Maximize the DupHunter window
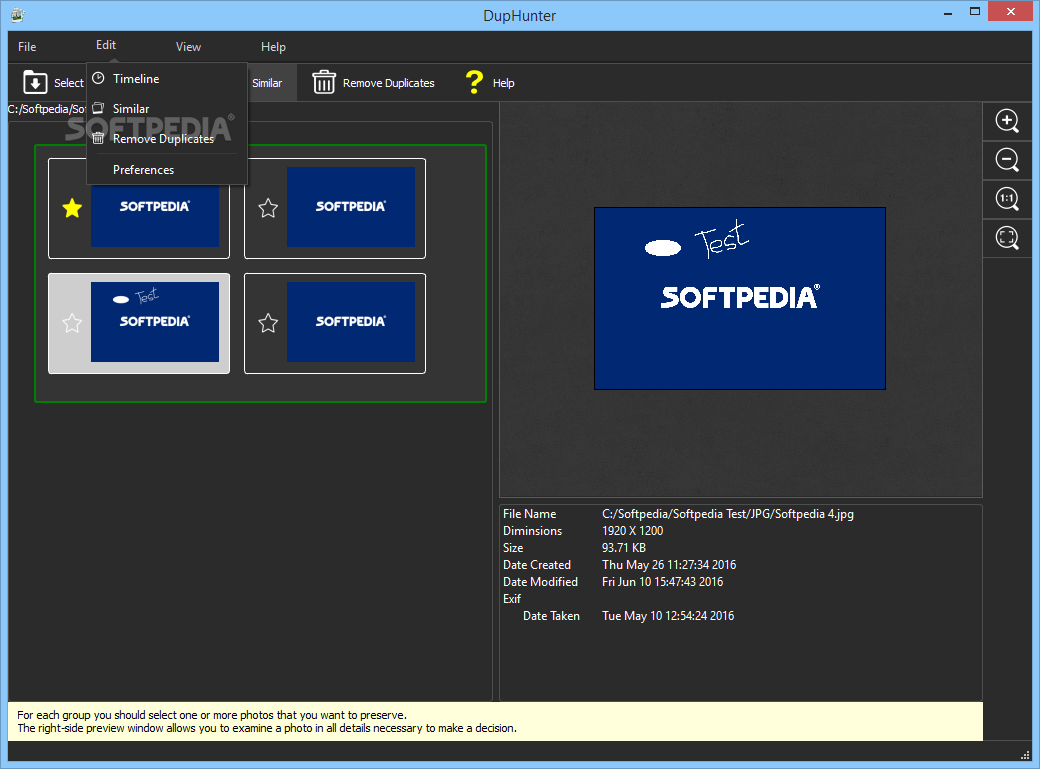Image resolution: width=1040 pixels, height=769 pixels. [x=974, y=11]
